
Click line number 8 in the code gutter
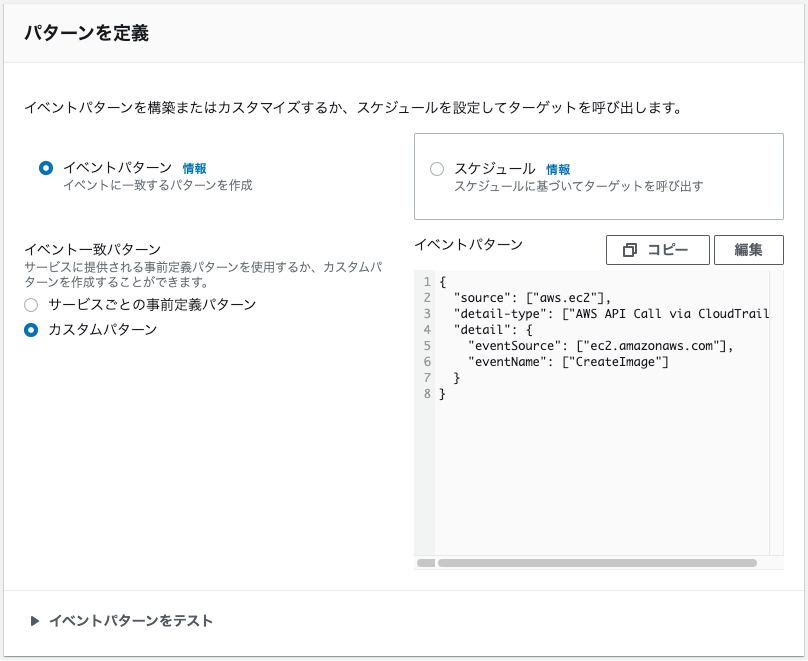[x=427, y=394]
